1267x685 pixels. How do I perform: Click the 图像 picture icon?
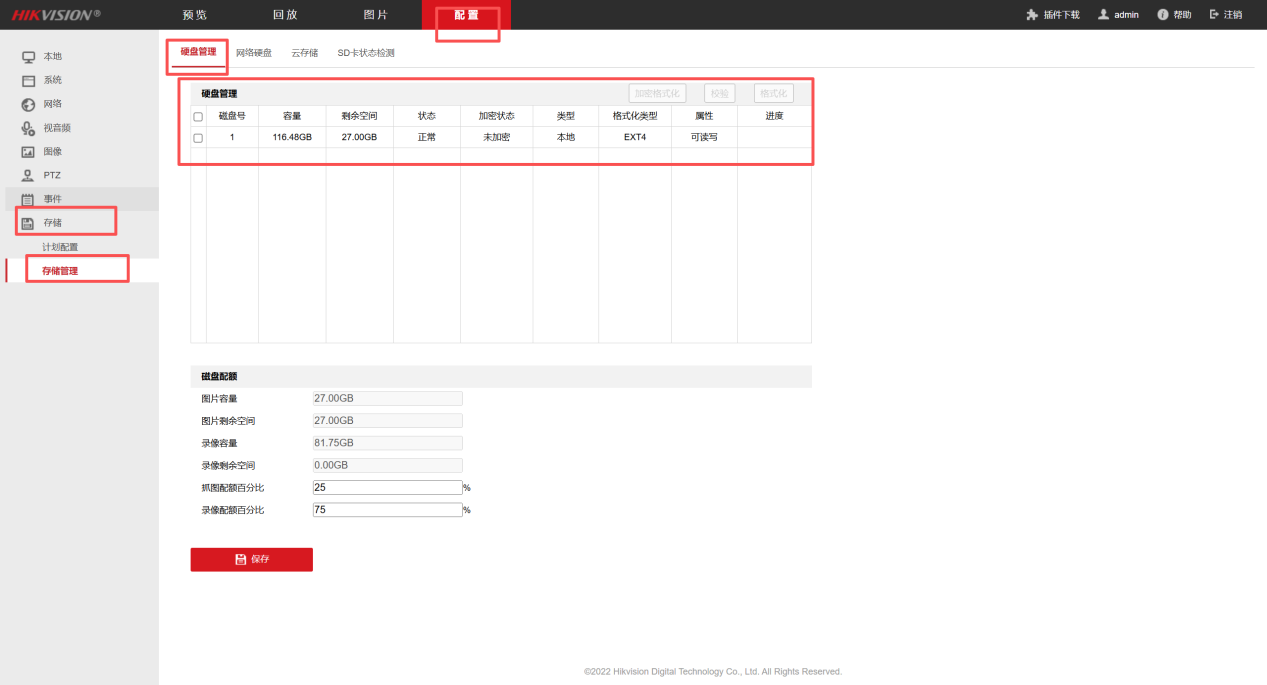pos(28,152)
